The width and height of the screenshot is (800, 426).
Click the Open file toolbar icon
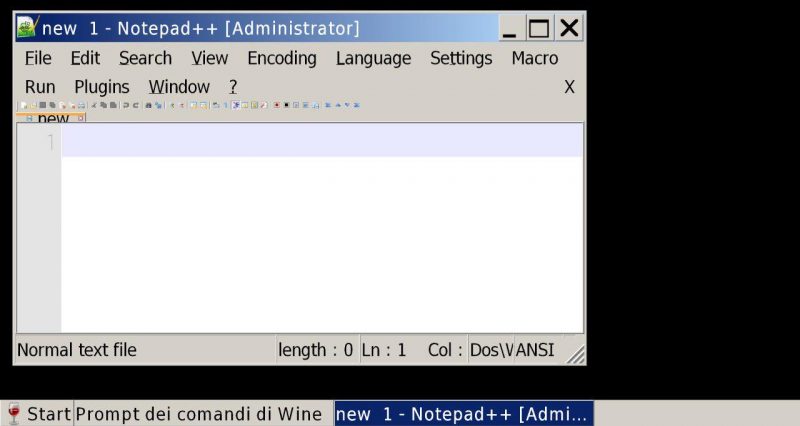coord(33,105)
